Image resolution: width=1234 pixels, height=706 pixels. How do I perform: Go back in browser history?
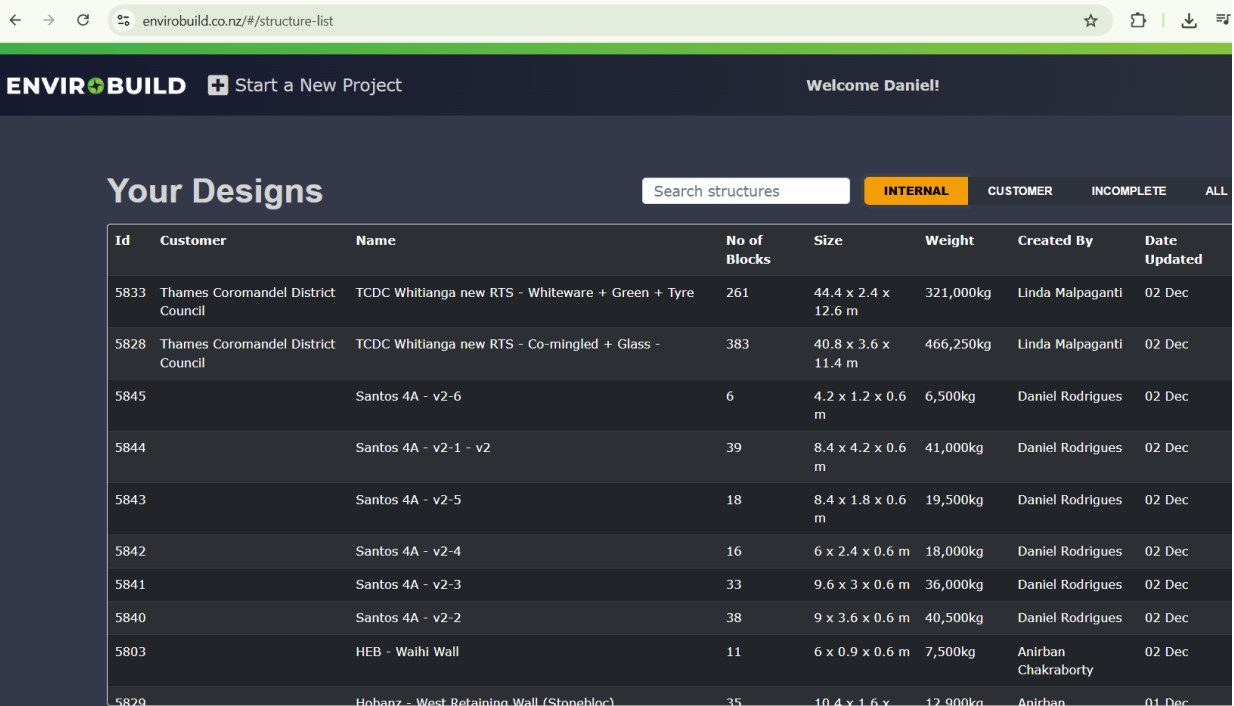[x=16, y=20]
